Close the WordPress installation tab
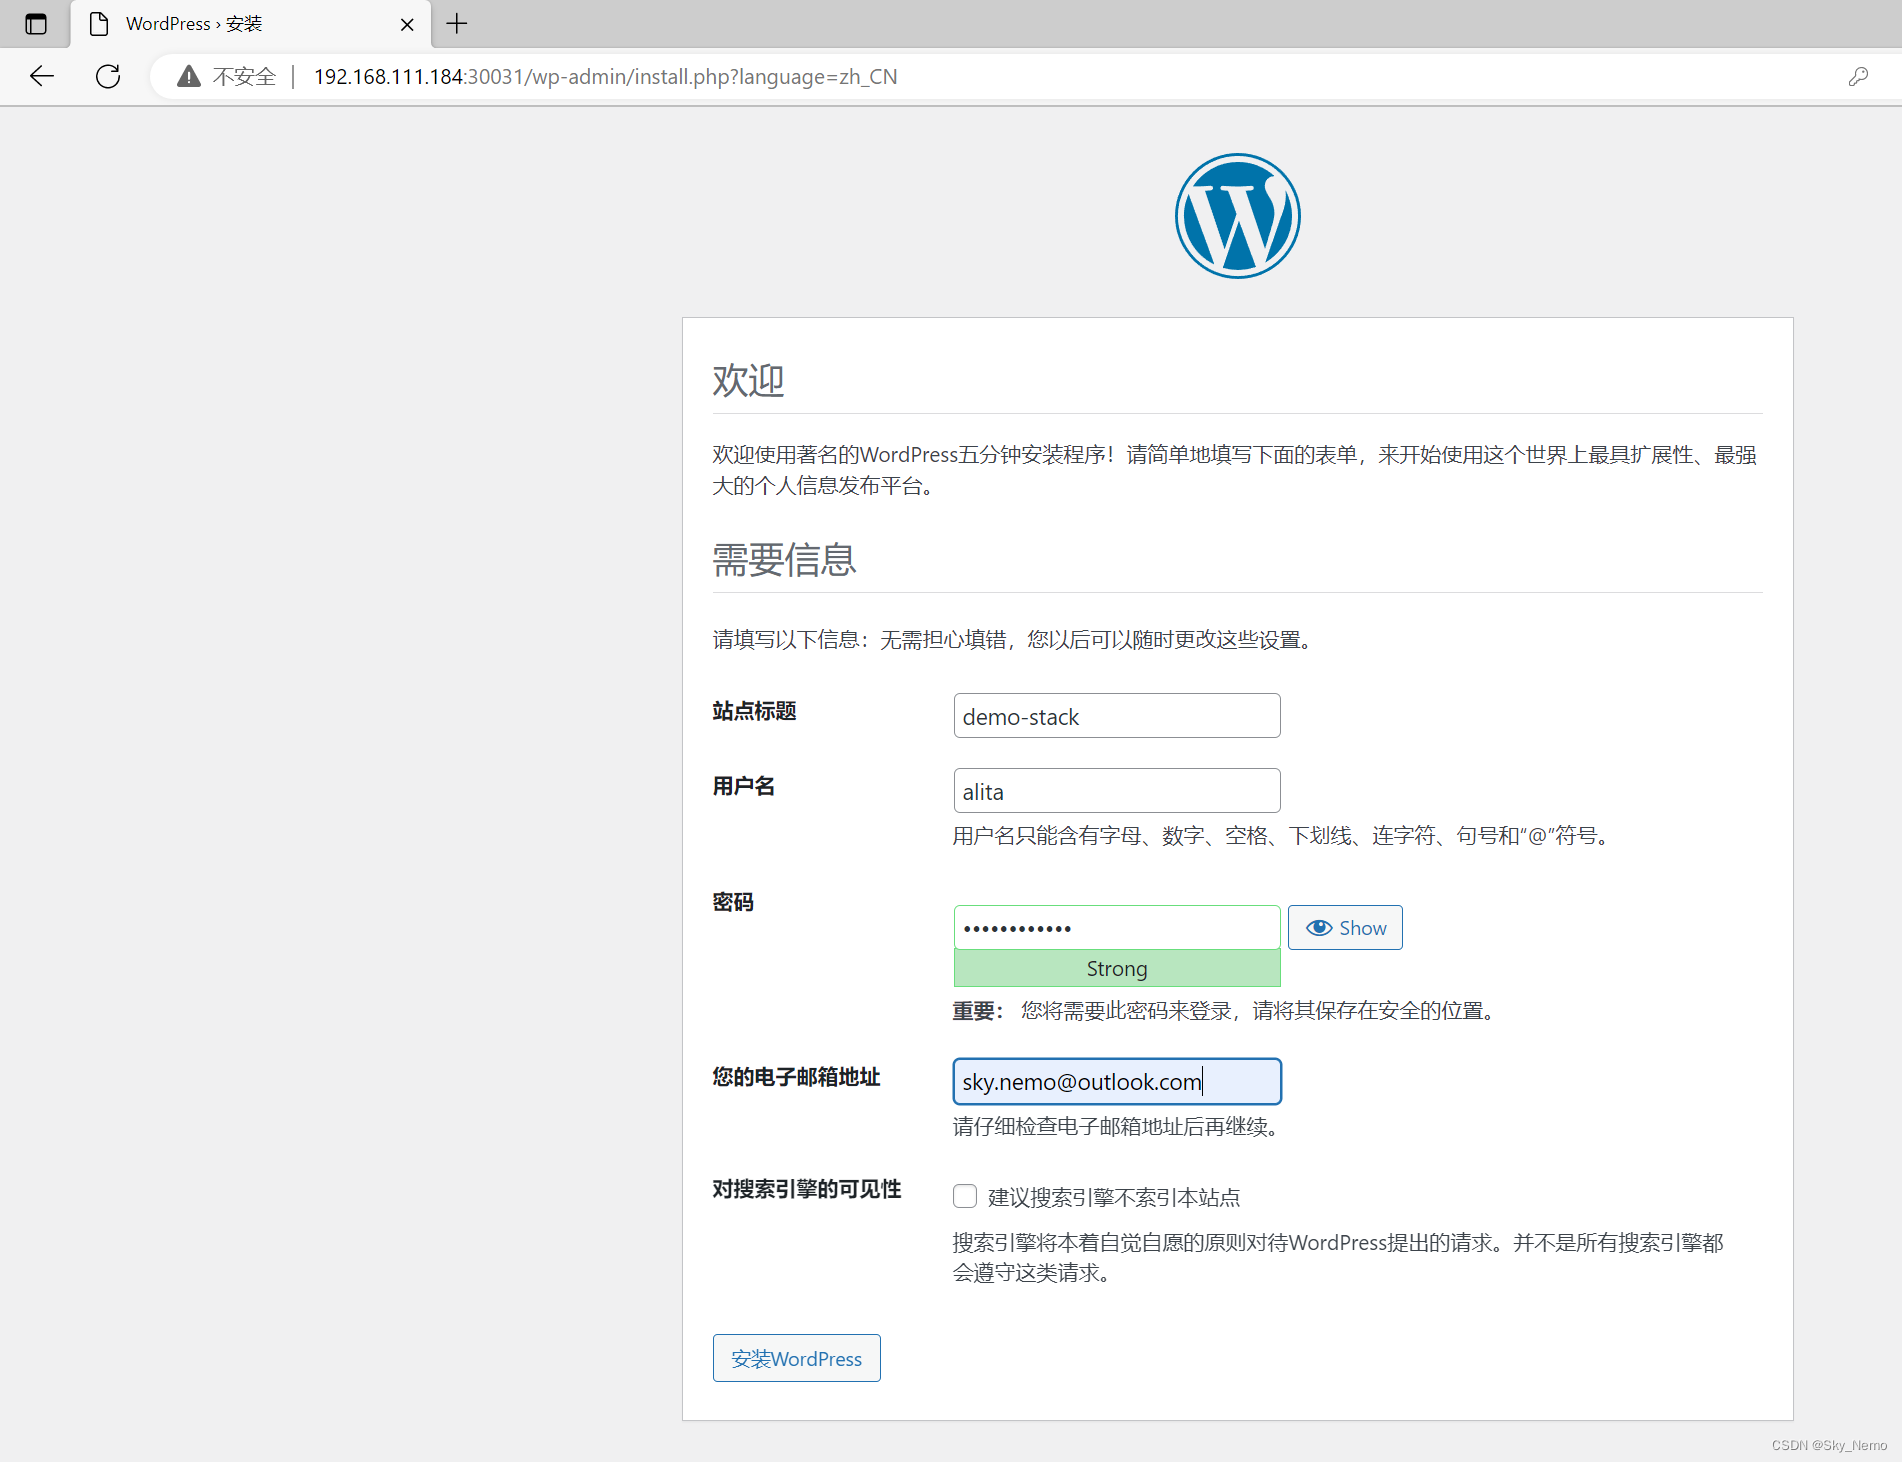 coord(407,23)
